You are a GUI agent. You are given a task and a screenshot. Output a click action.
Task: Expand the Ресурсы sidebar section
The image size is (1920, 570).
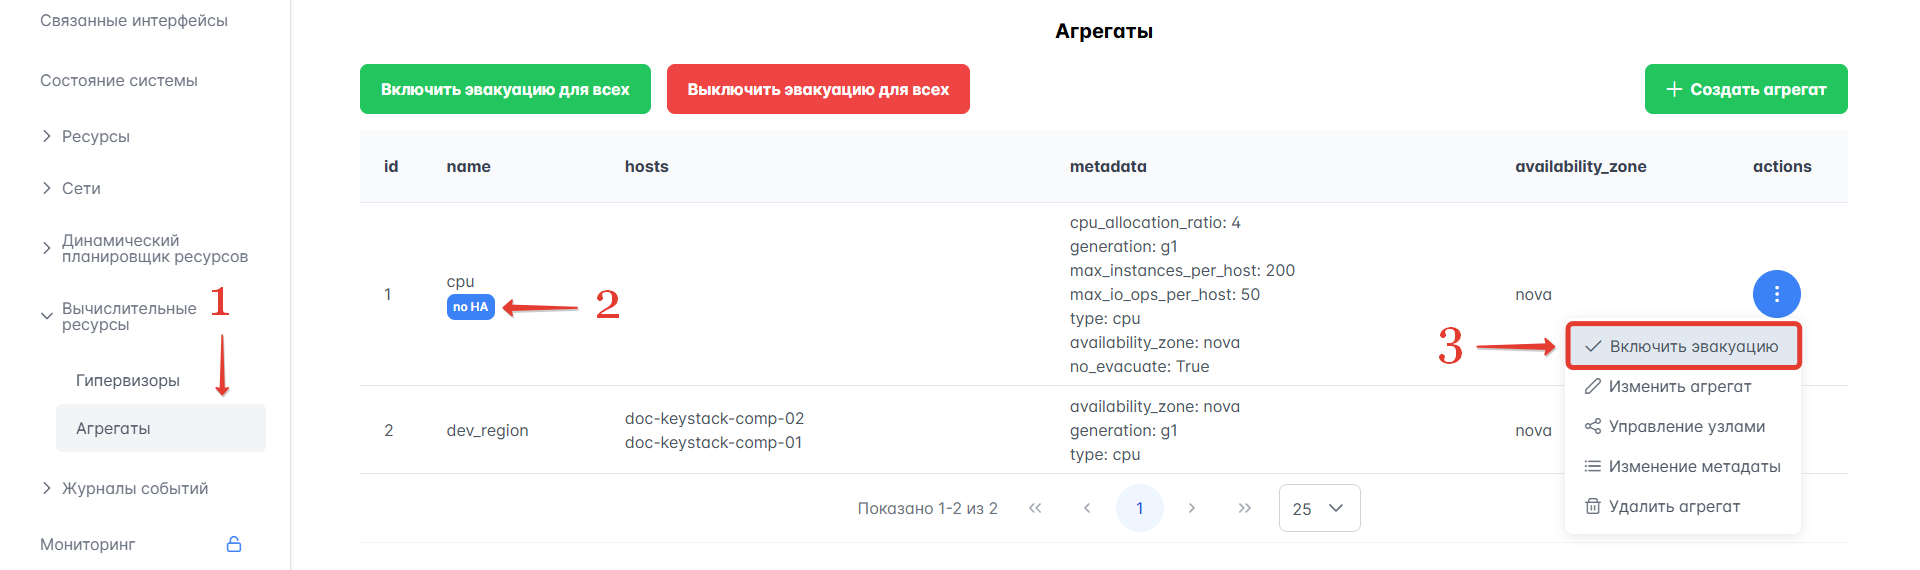pyautogui.click(x=95, y=136)
